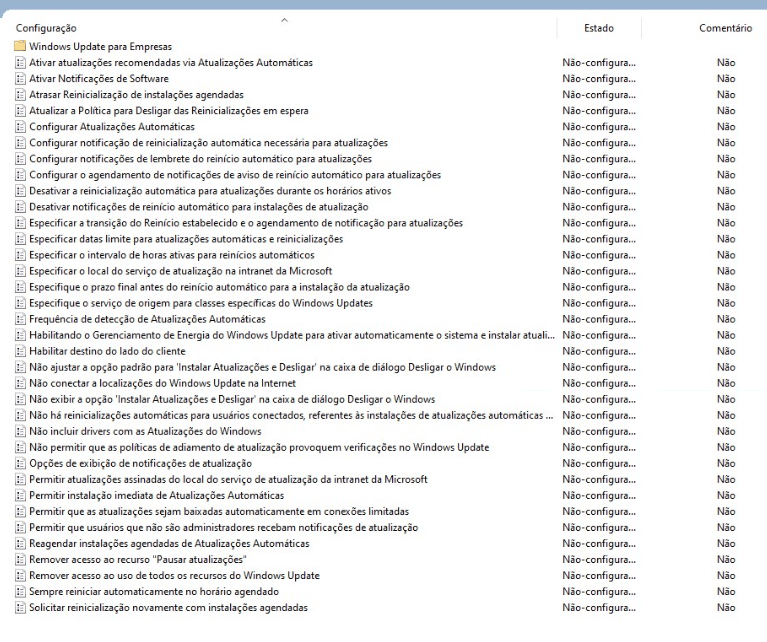Select Especificar datas limite para atualizações policy
Screen dimensions: 767x642
(x=186, y=239)
